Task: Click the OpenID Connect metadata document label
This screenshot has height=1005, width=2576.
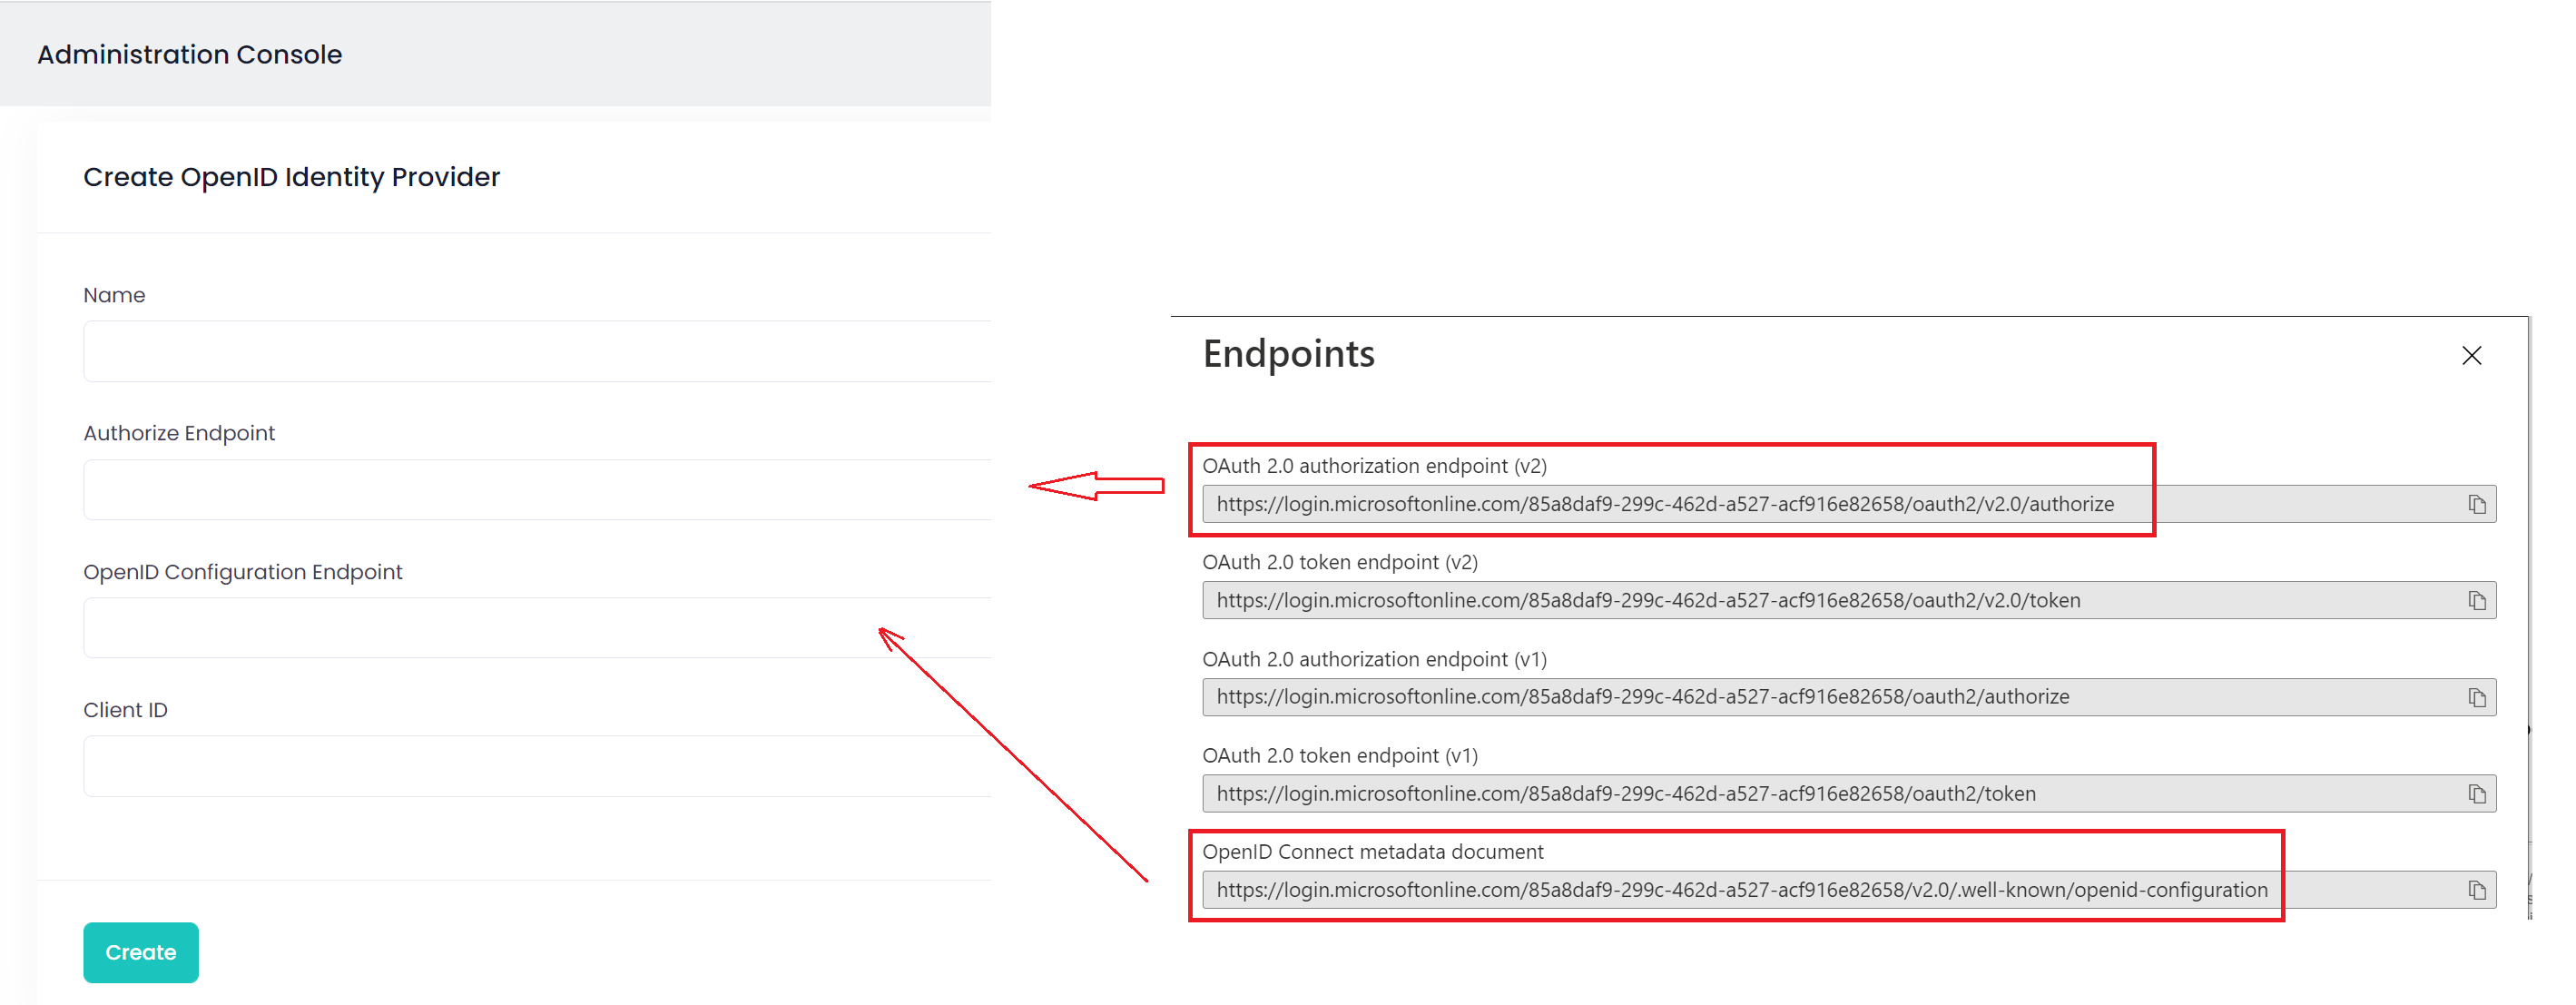Action: 1372,852
